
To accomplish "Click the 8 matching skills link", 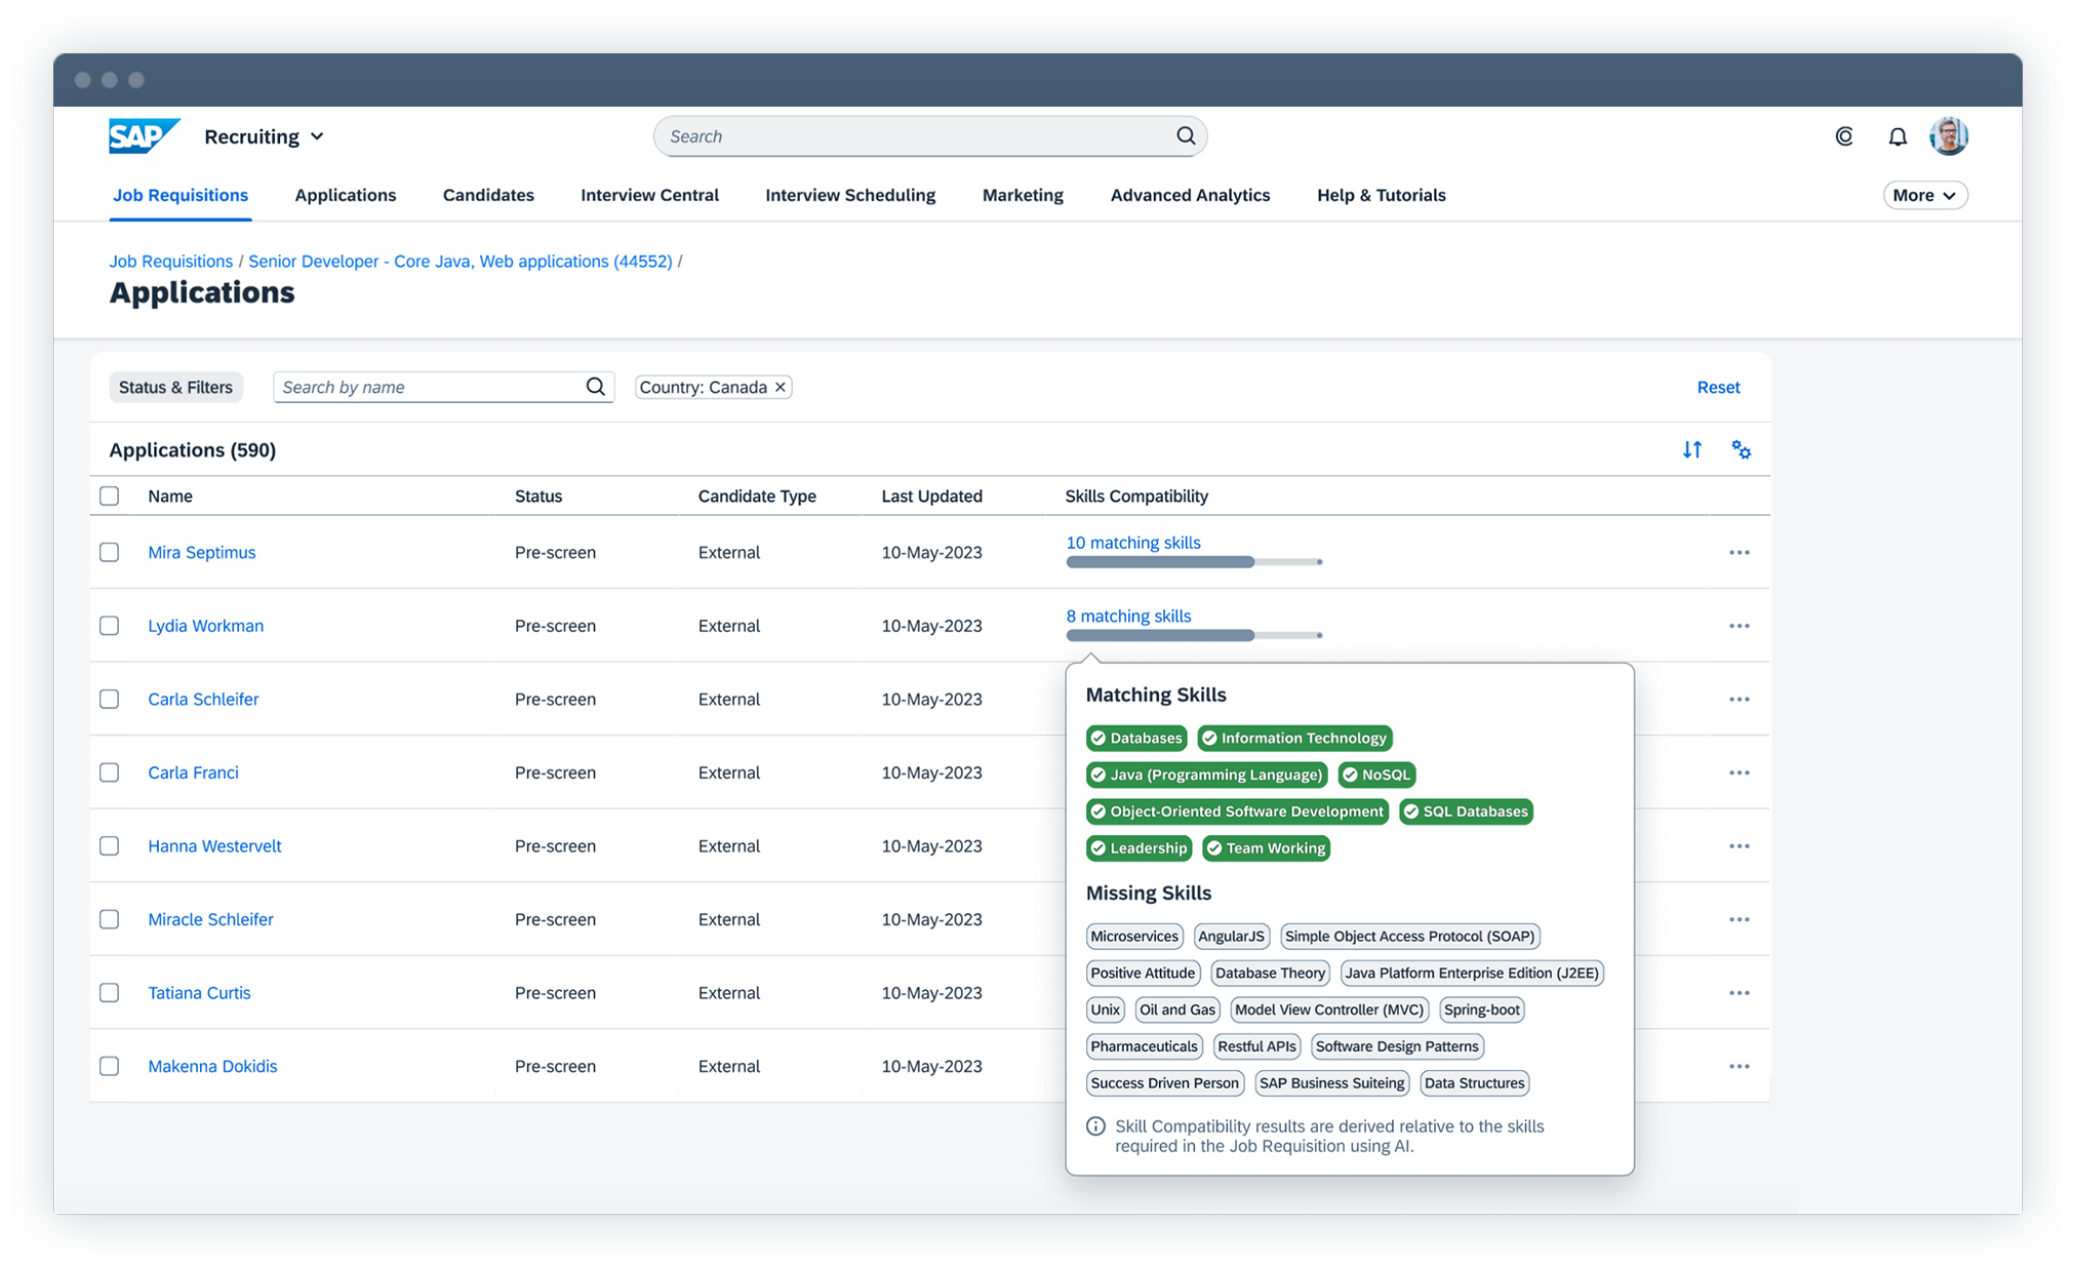I will 1128,616.
